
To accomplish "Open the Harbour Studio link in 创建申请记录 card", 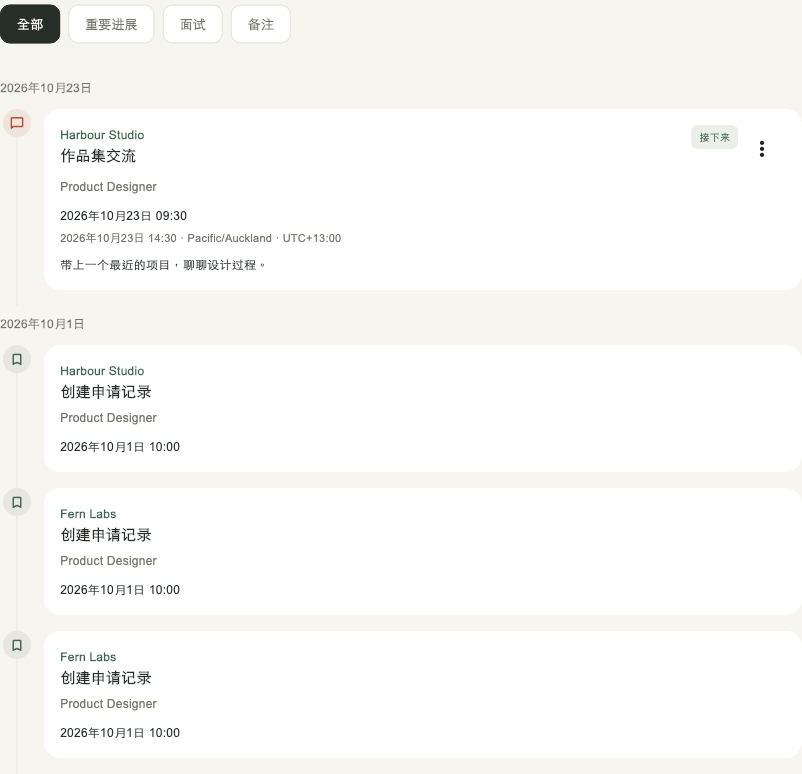I will (102, 370).
